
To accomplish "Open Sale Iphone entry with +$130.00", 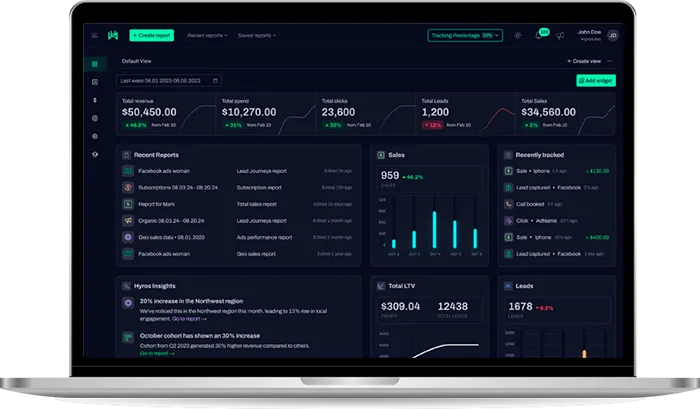I will (x=557, y=171).
